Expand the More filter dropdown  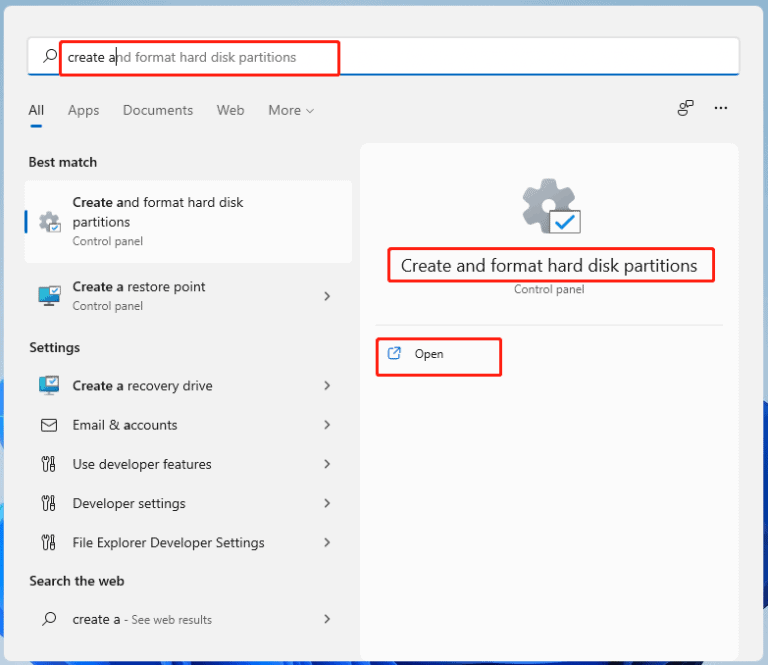290,110
